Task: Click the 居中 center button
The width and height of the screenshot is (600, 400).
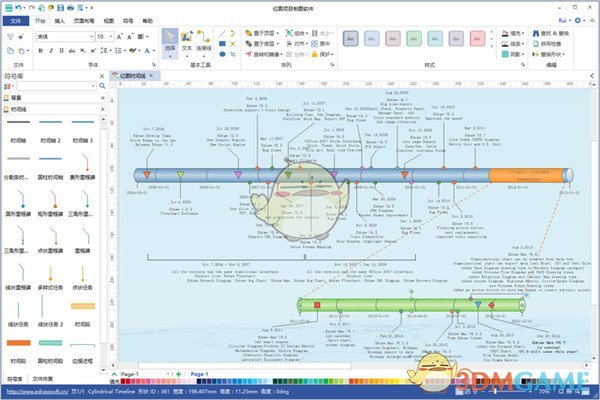Action: click(321, 44)
